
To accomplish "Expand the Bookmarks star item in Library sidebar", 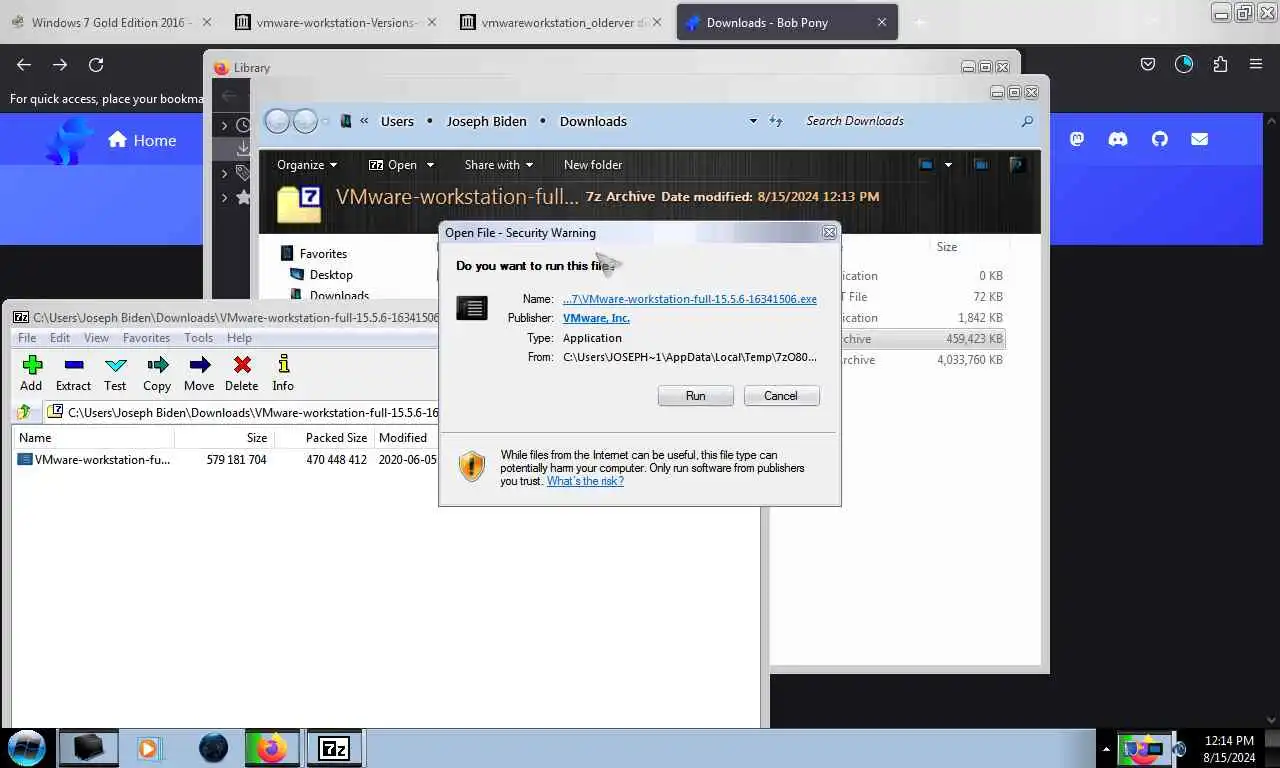I will [225, 198].
